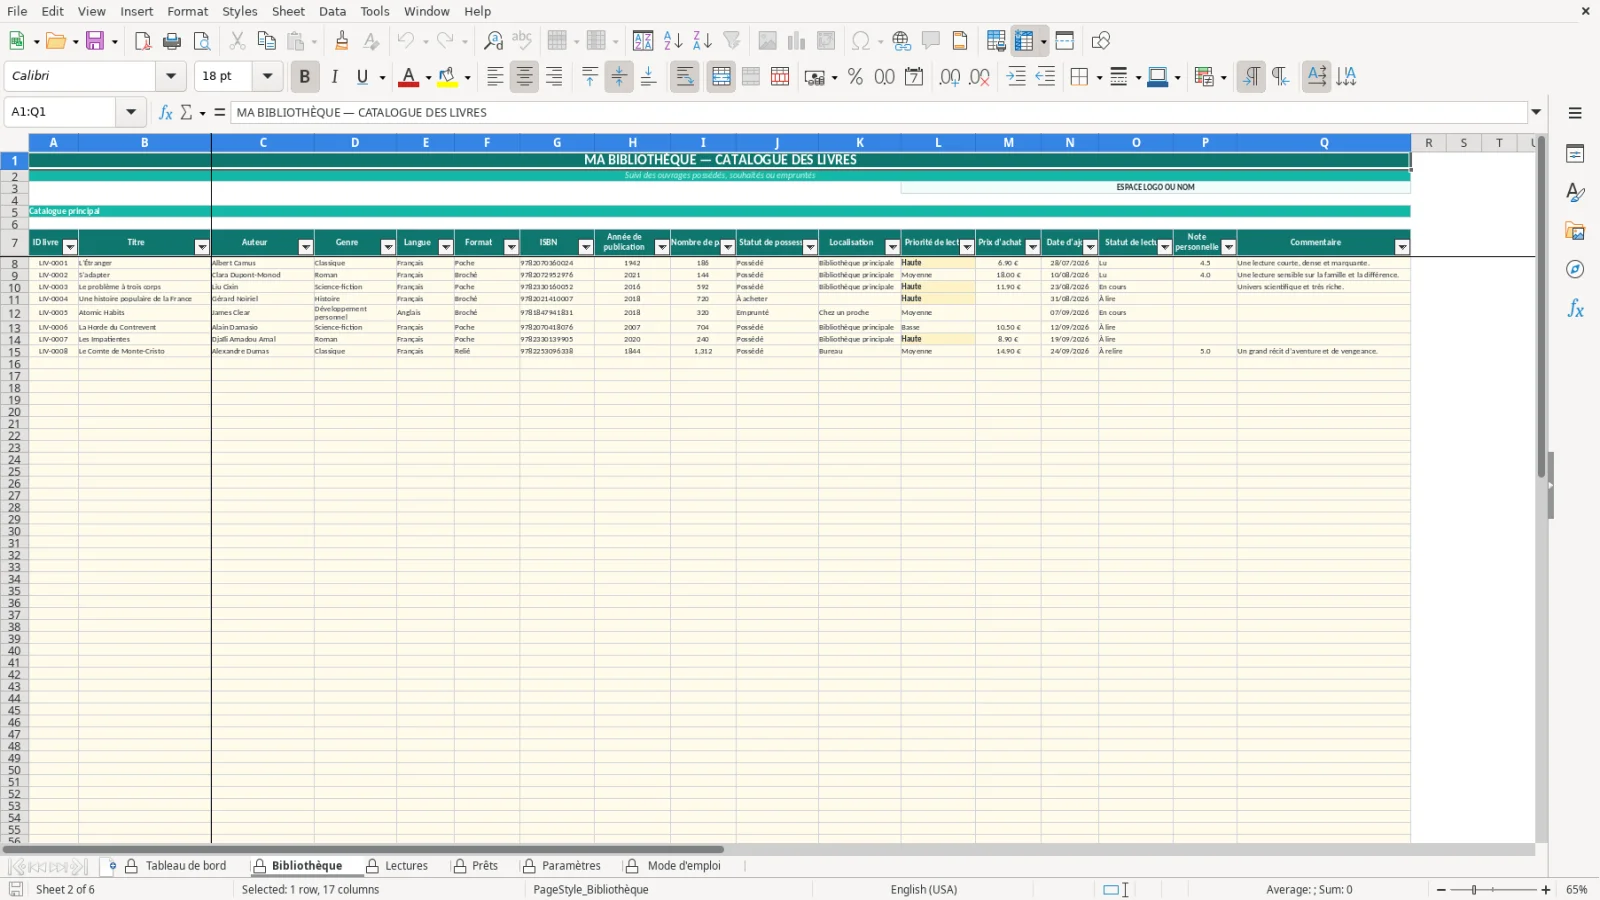Click the Freeze Rows and Columns icon
The height and width of the screenshot is (900, 1600).
(x=1024, y=41)
